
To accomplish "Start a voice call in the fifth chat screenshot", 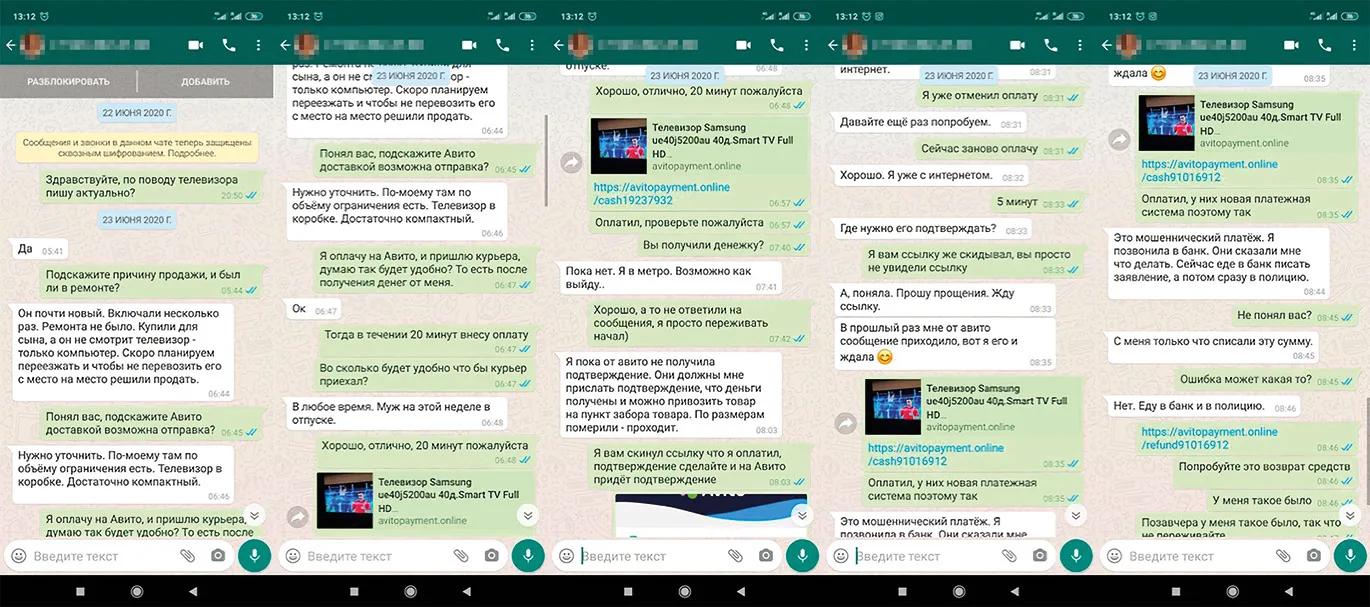I will (1325, 45).
